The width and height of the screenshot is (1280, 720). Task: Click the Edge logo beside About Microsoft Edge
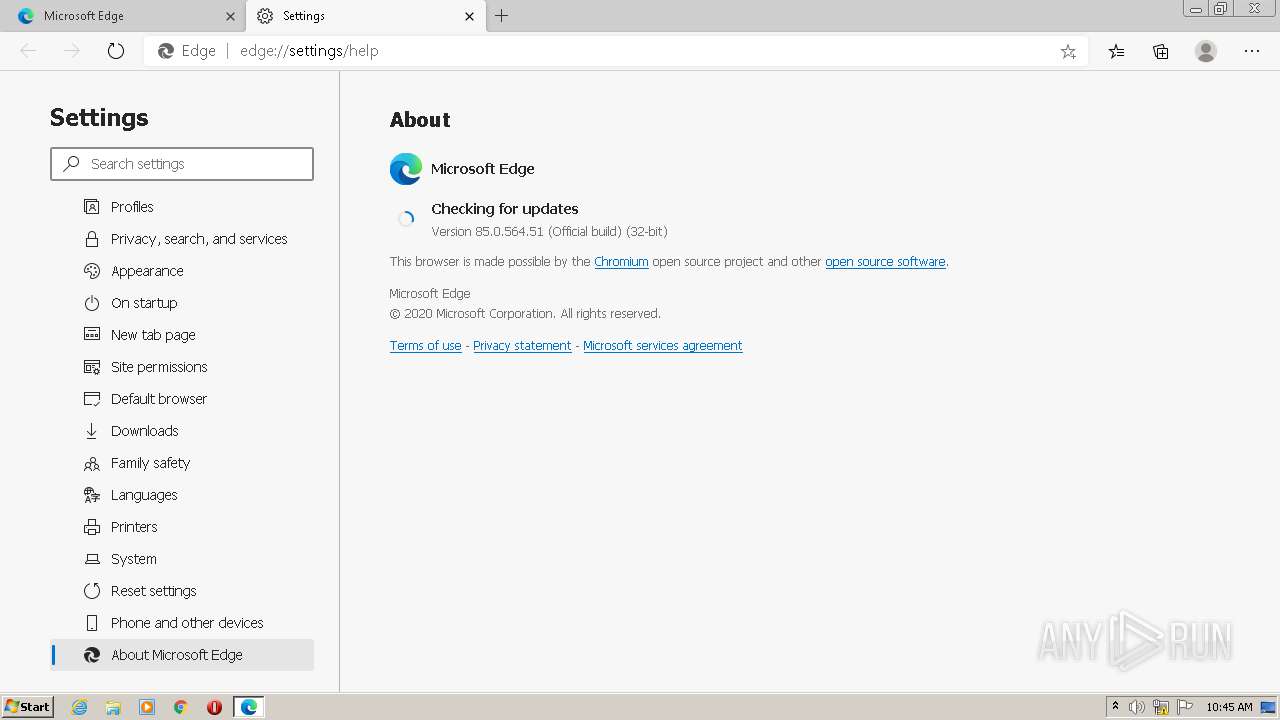[92, 655]
